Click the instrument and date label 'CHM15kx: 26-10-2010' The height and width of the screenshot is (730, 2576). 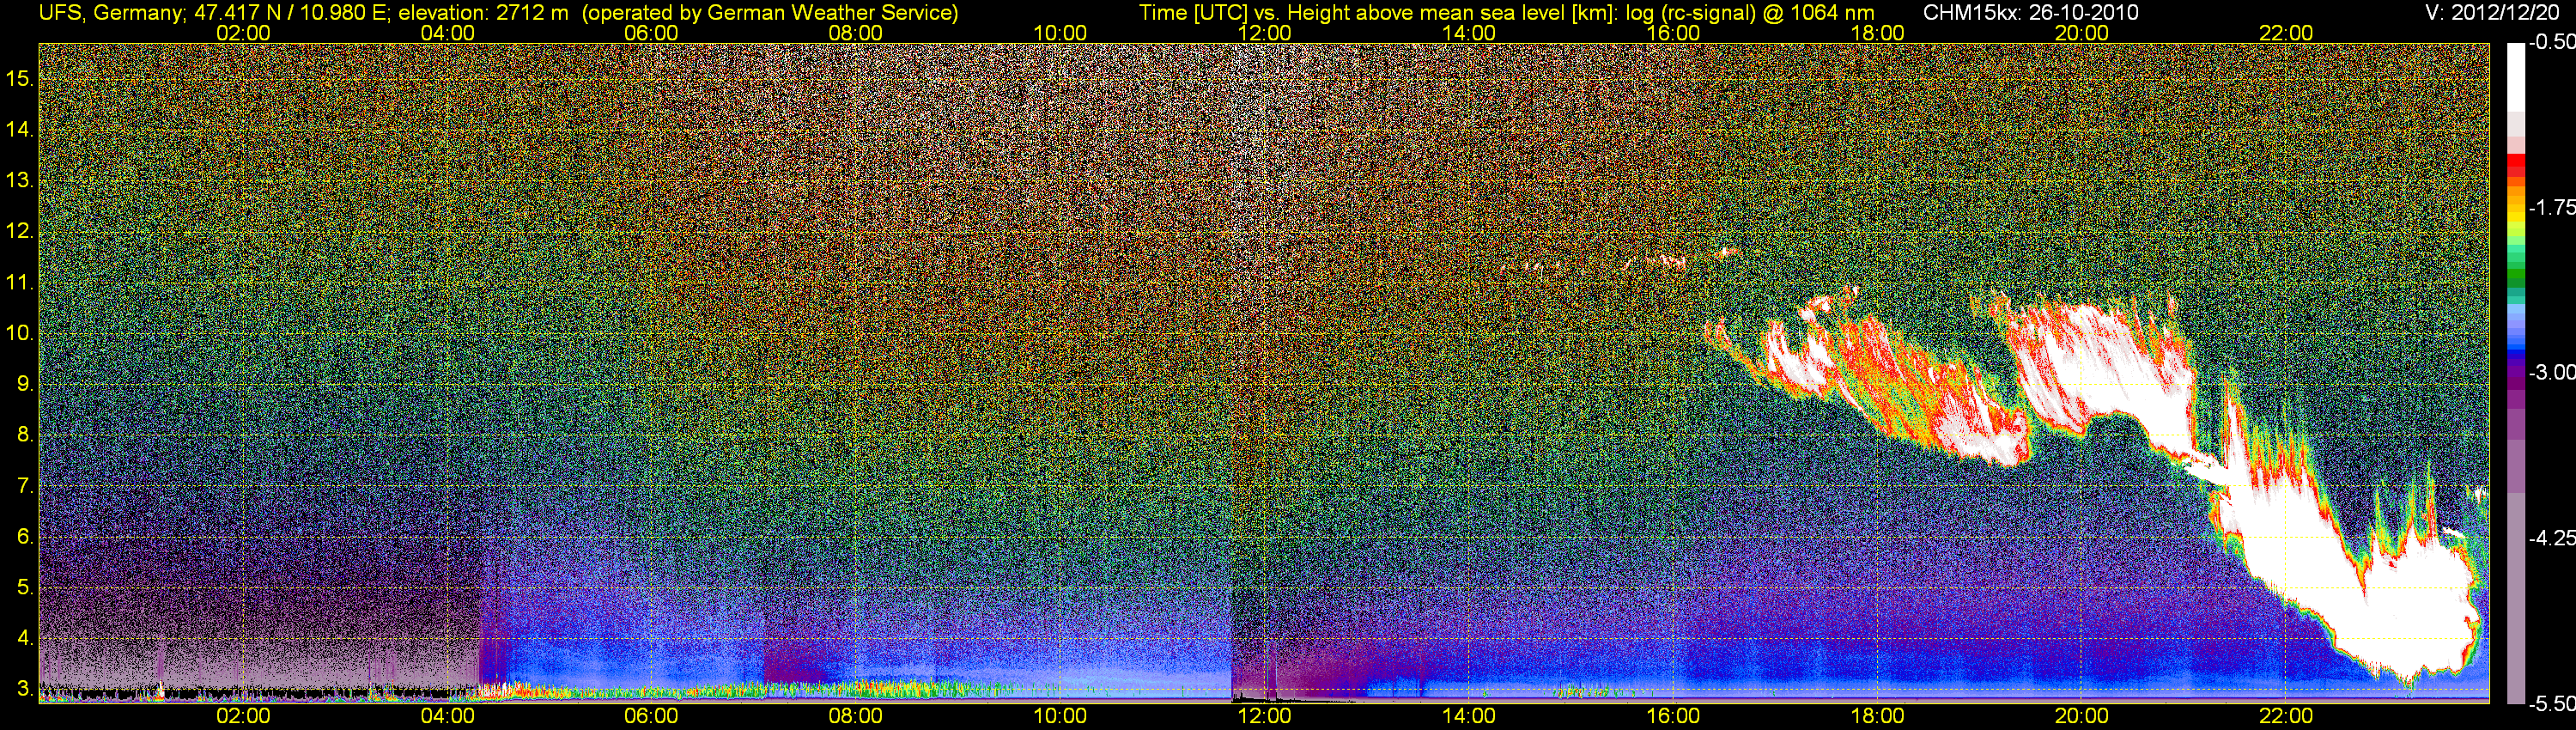2029,13
